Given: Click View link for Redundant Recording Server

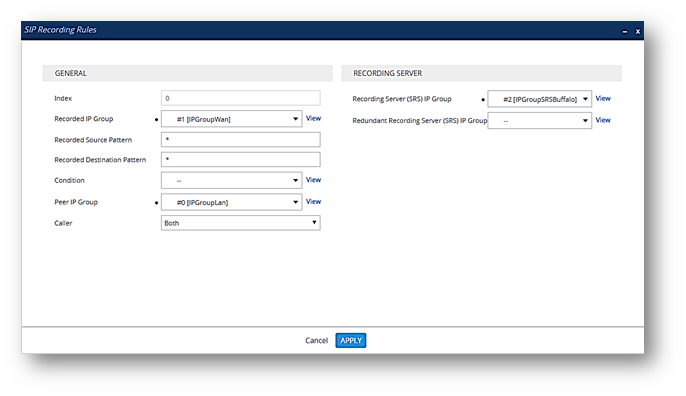Looking at the screenshot, I should tap(603, 120).
